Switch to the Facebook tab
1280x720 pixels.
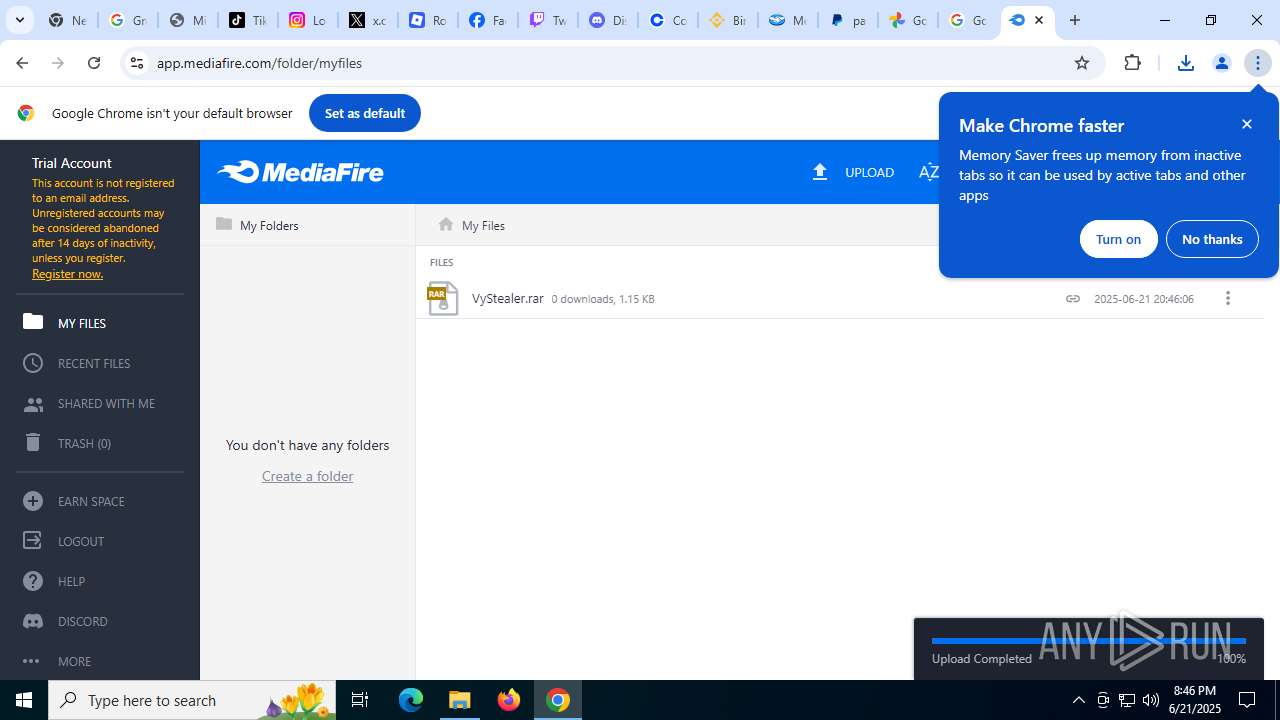pyautogui.click(x=487, y=20)
